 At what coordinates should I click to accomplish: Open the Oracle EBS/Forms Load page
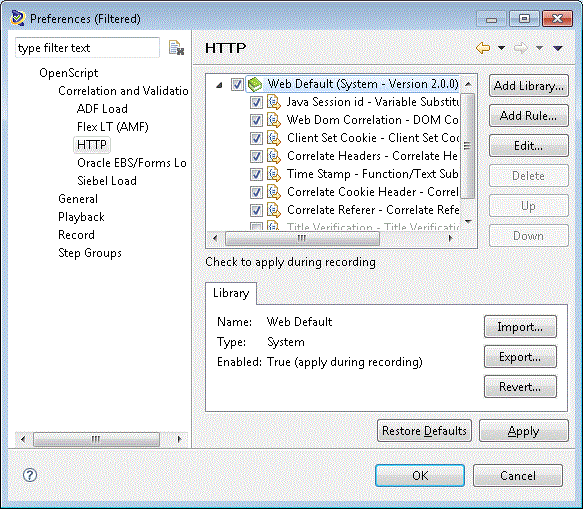[x=132, y=163]
